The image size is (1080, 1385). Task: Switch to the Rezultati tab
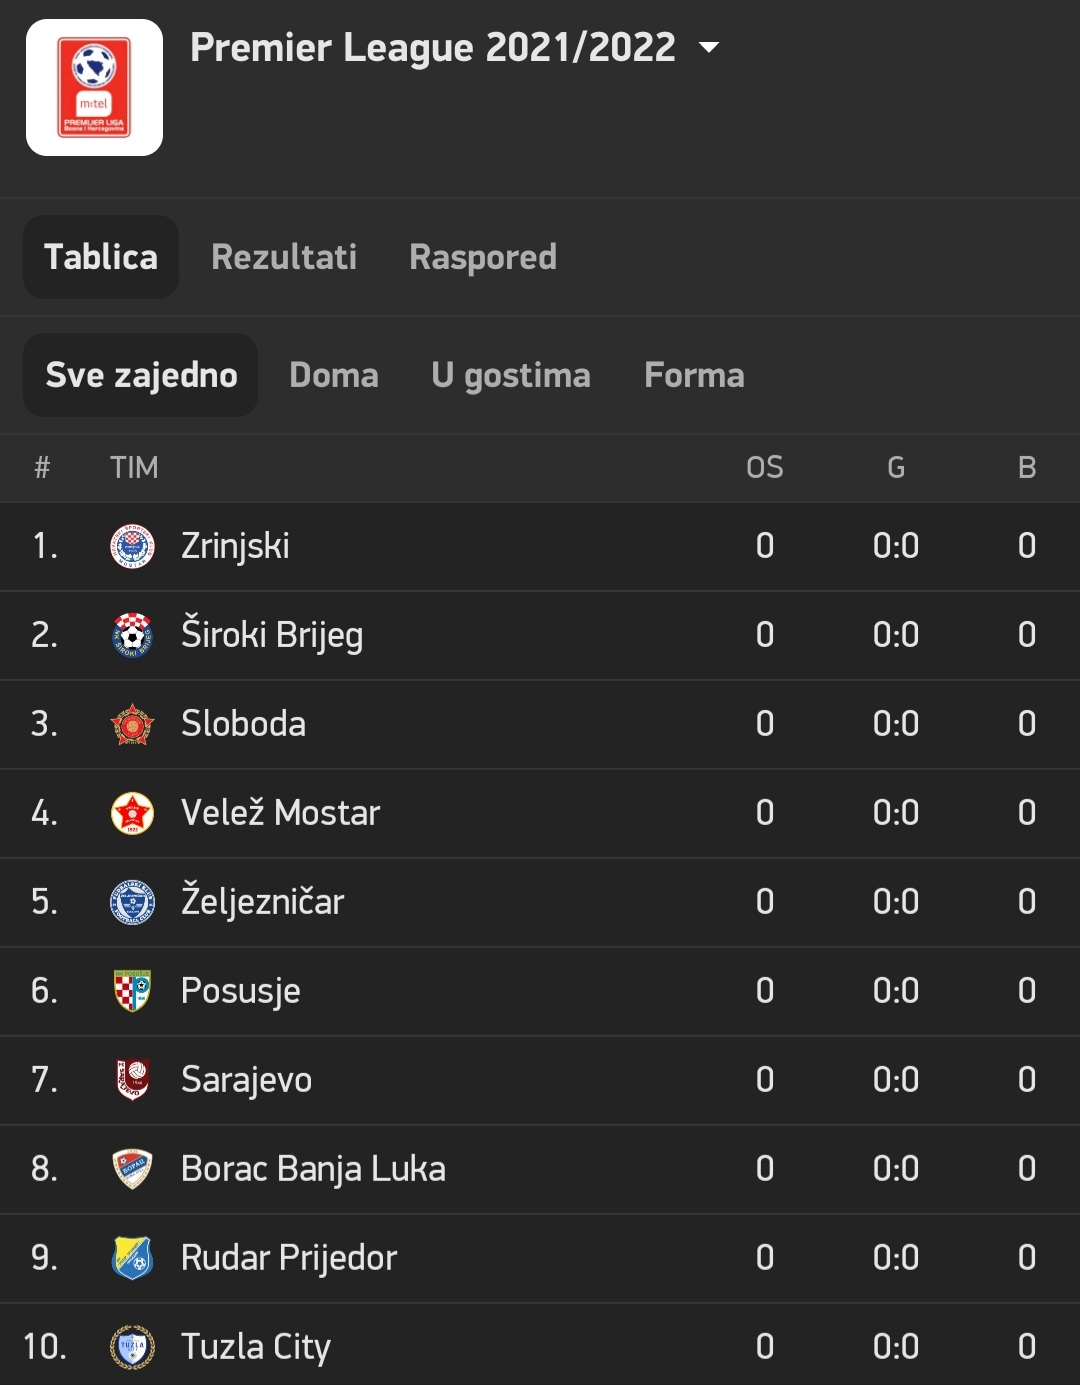[x=284, y=257]
